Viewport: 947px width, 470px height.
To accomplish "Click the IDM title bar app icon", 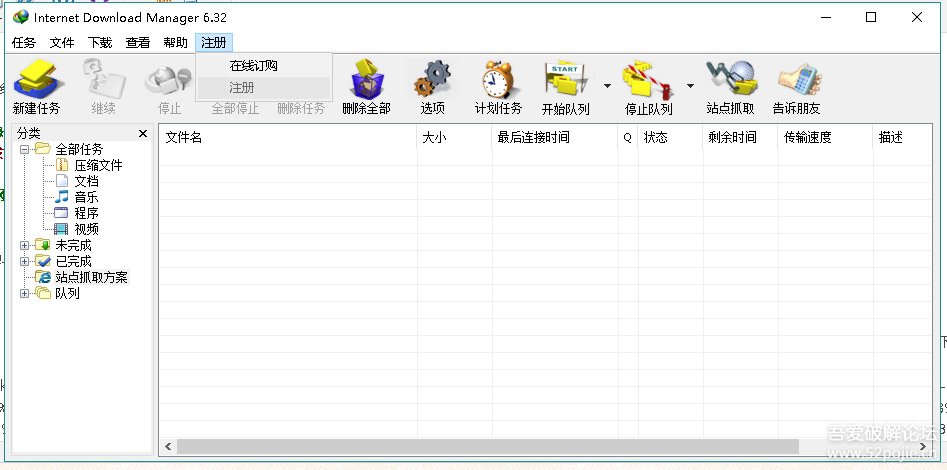I will point(21,18).
